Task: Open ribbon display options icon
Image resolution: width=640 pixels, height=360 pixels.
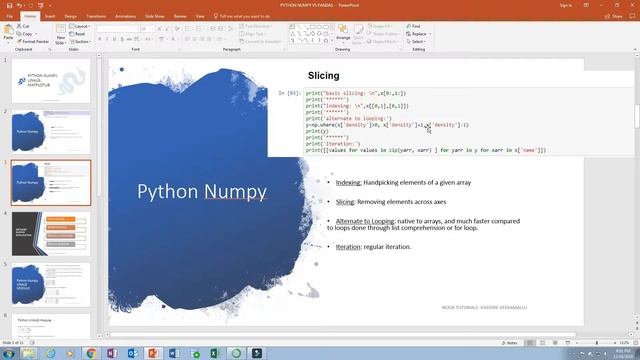Action: pos(586,5)
